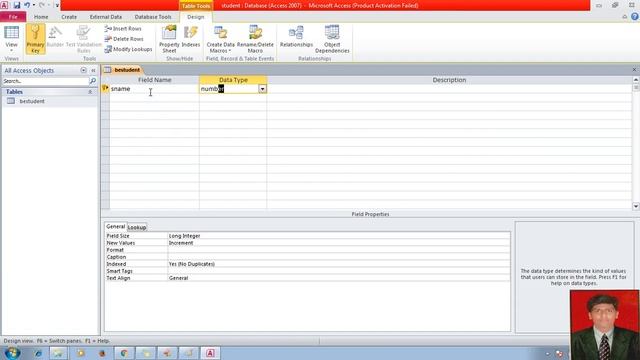Switch to the Create ribbon tab
The image size is (640, 360).
(x=69, y=17)
